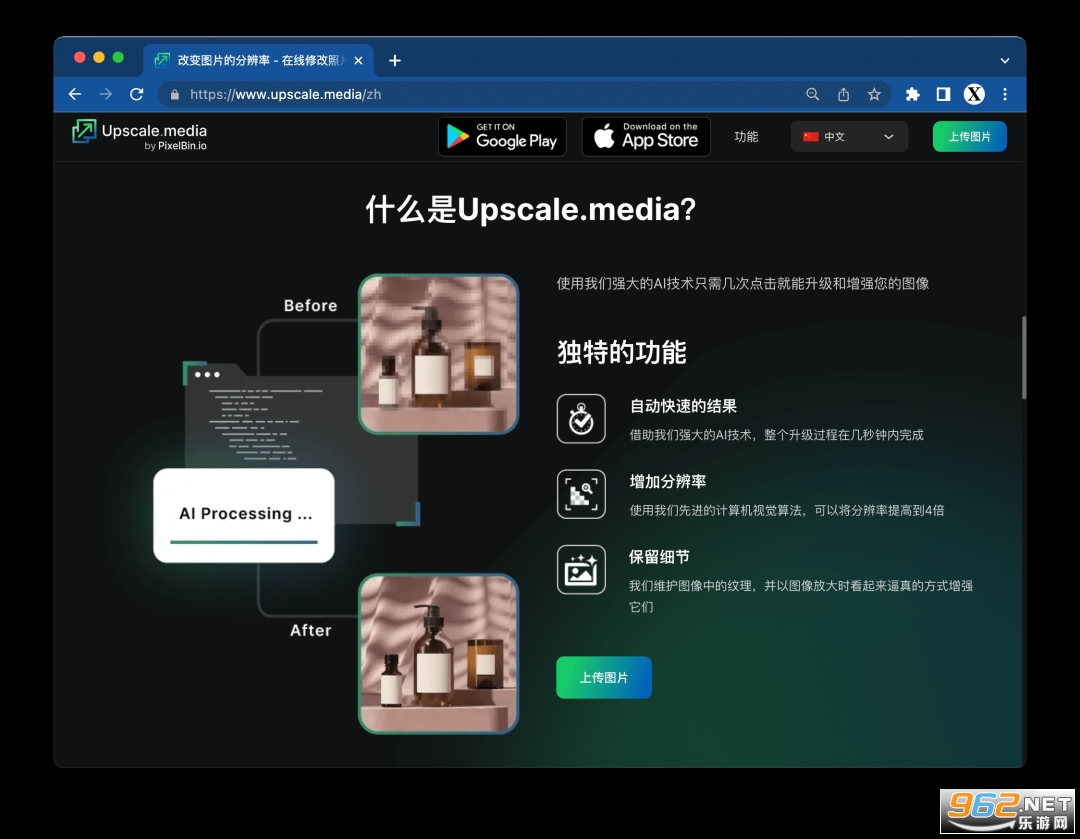Viewport: 1080px width, 839px height.
Task: Click the share icon in the address bar
Action: [x=843, y=94]
